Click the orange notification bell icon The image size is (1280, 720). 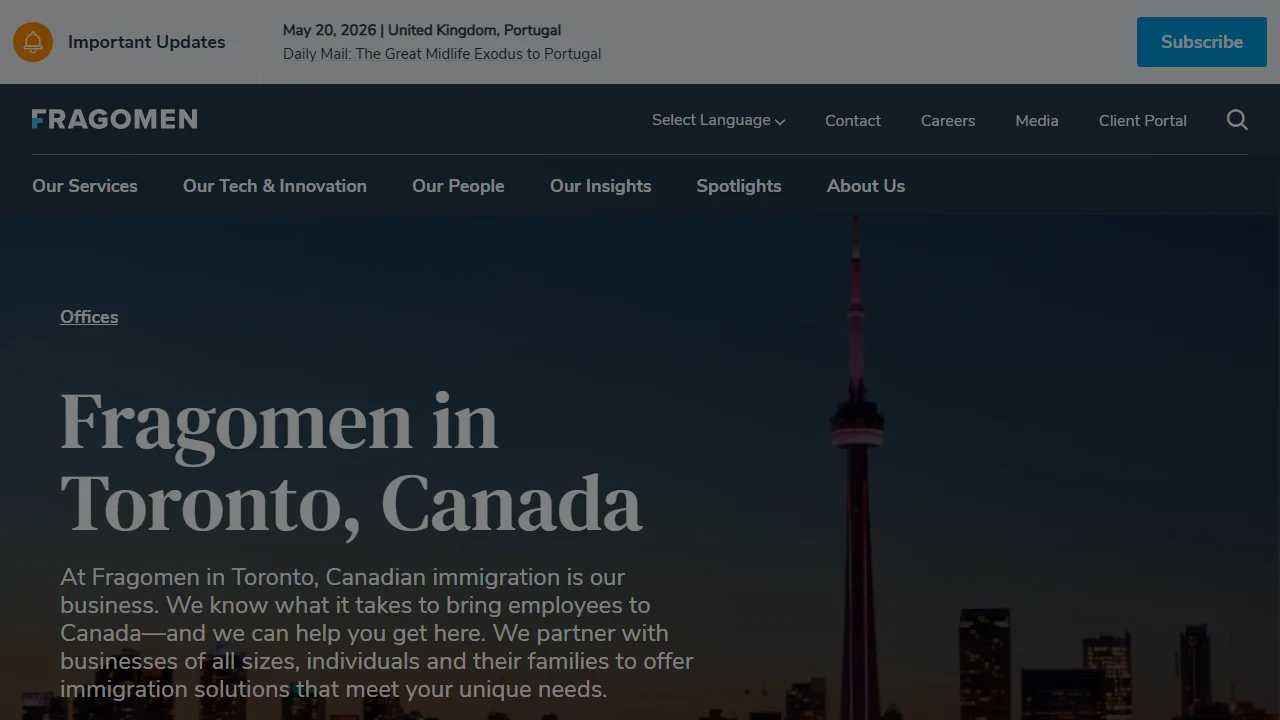tap(33, 42)
